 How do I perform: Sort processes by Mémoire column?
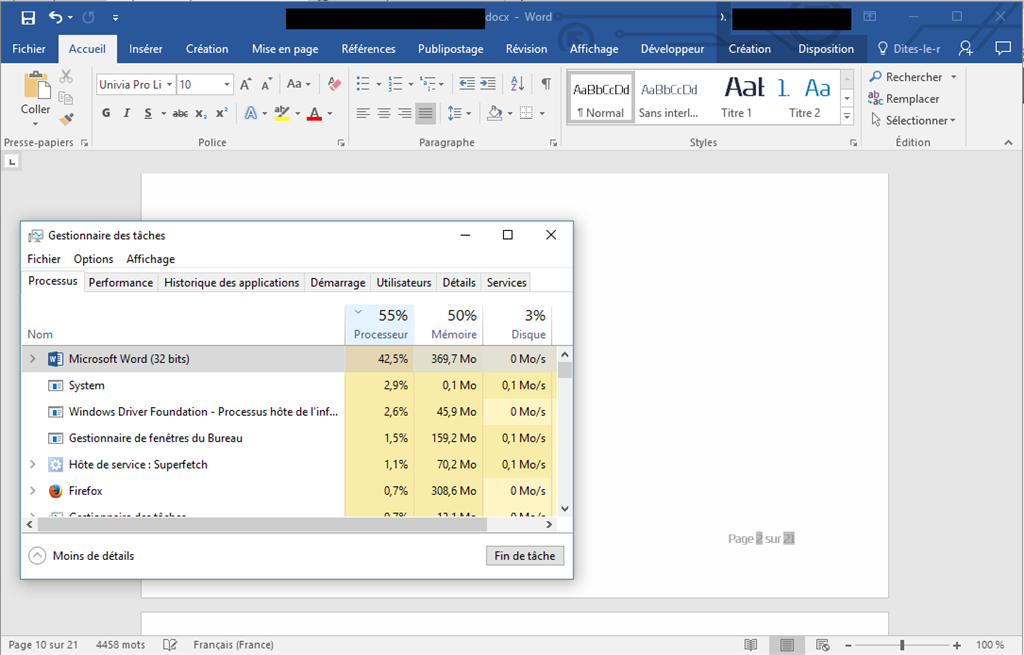coord(449,324)
